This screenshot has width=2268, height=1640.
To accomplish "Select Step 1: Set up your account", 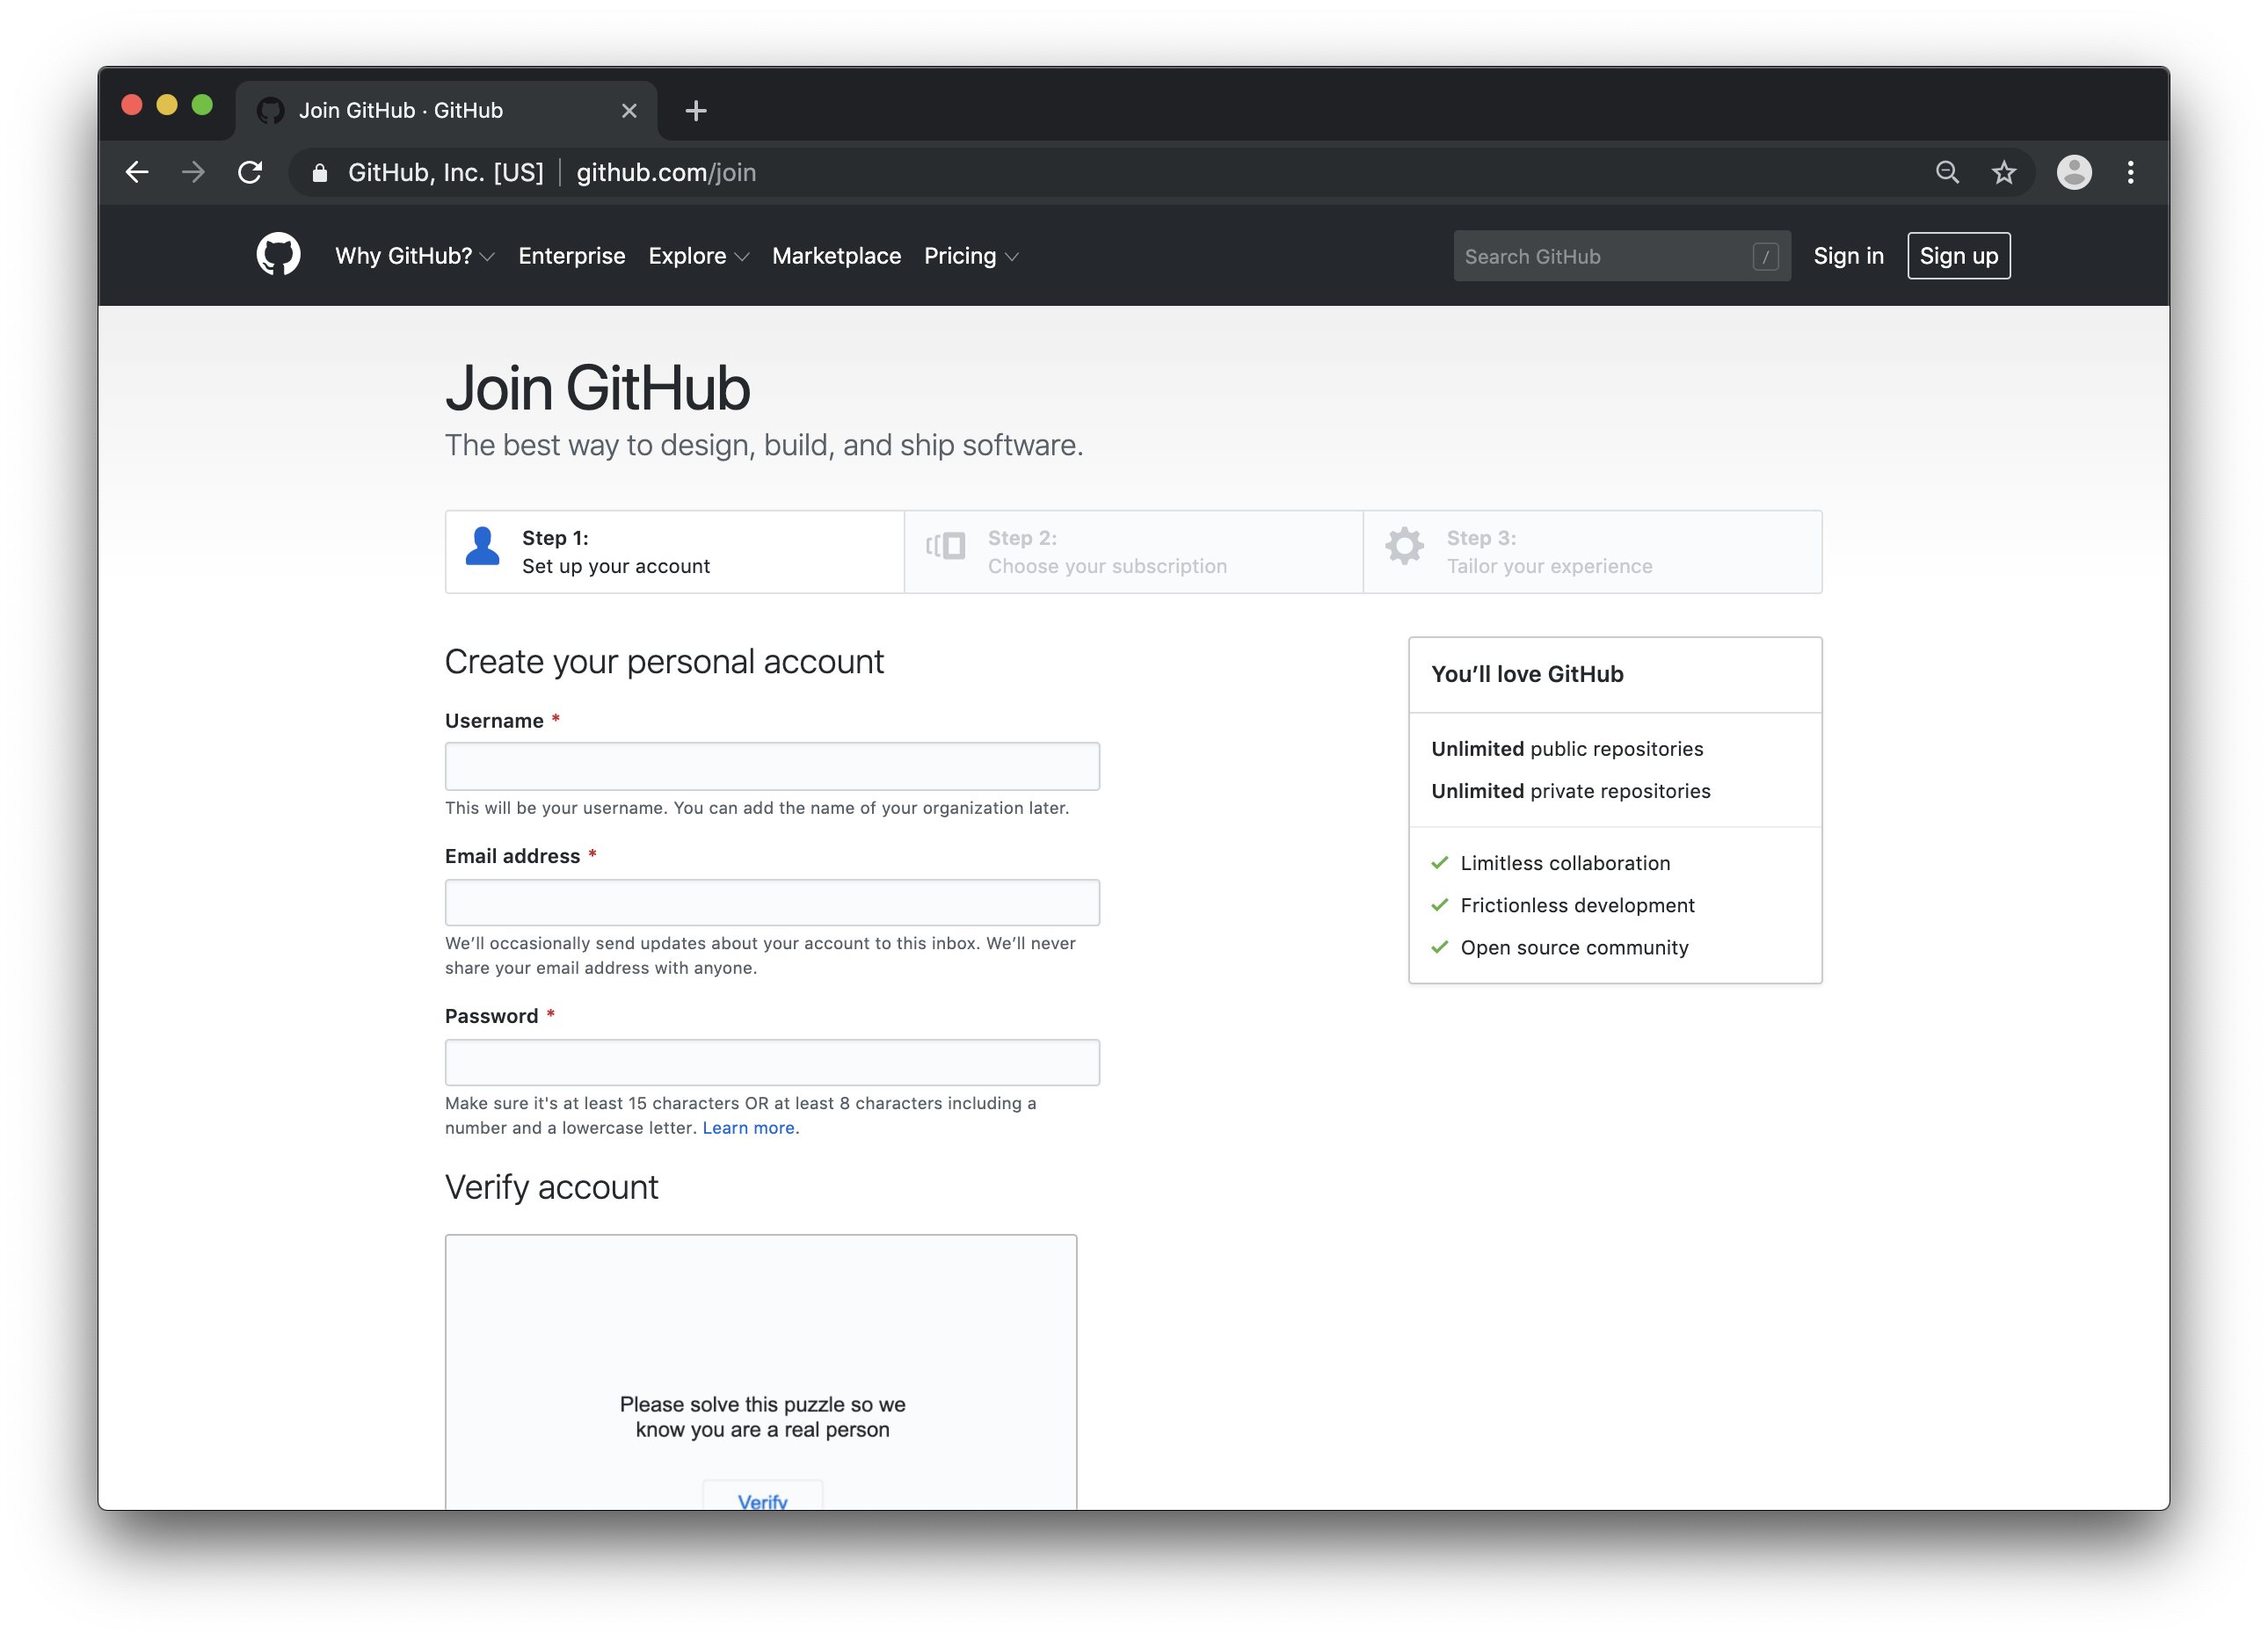I will [674, 552].
